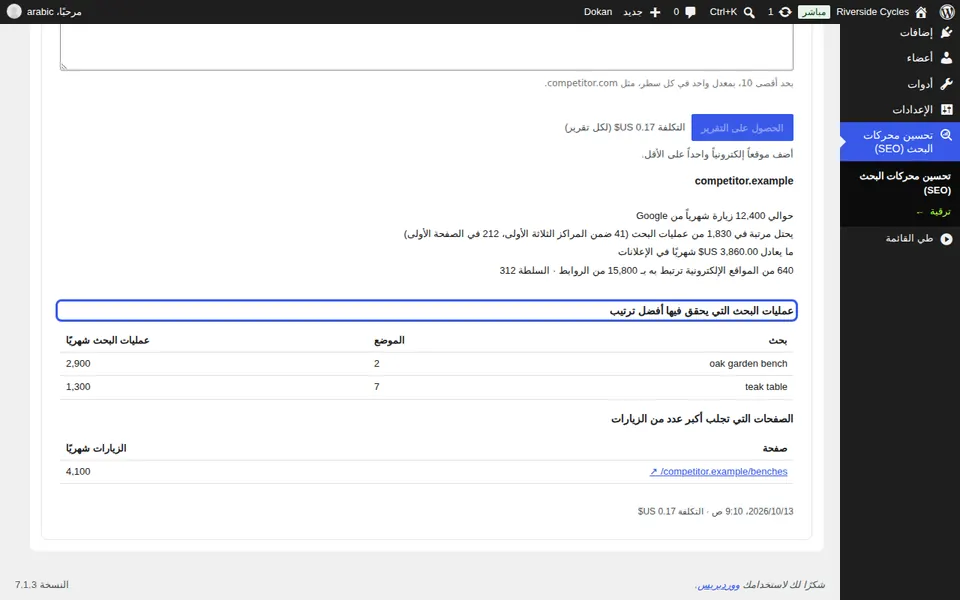Viewport: 960px width, 600px height.
Task: Click the صفحة column header
Action: [775, 449]
